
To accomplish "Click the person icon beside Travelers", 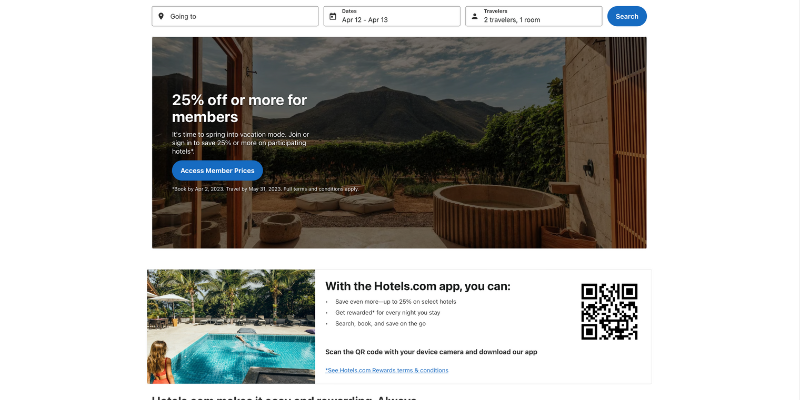I will pyautogui.click(x=474, y=16).
